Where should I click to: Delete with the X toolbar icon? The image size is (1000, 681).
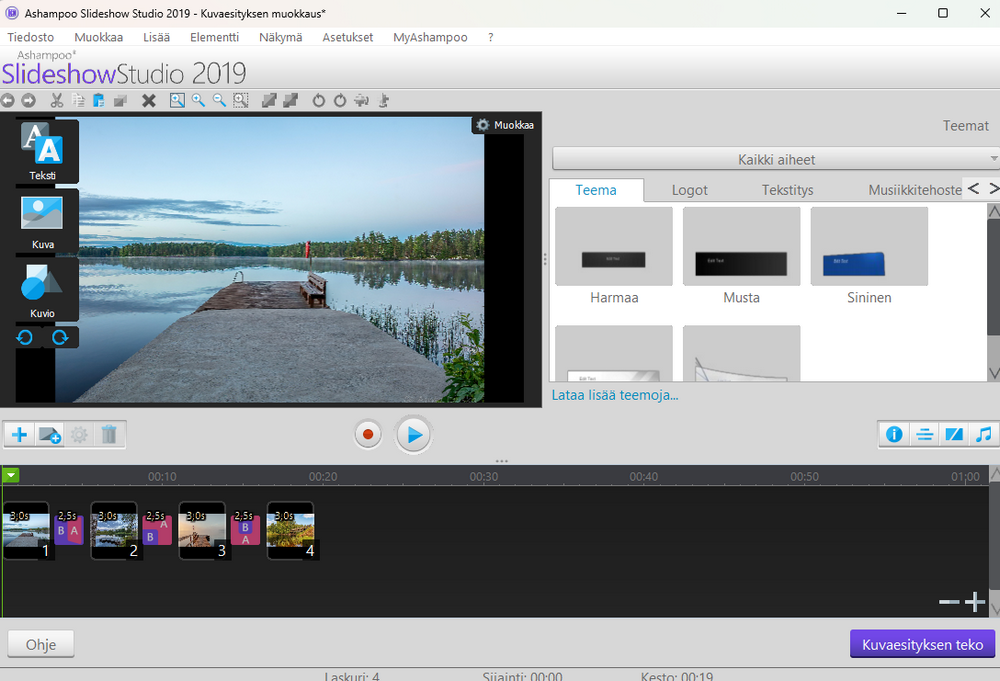(149, 101)
